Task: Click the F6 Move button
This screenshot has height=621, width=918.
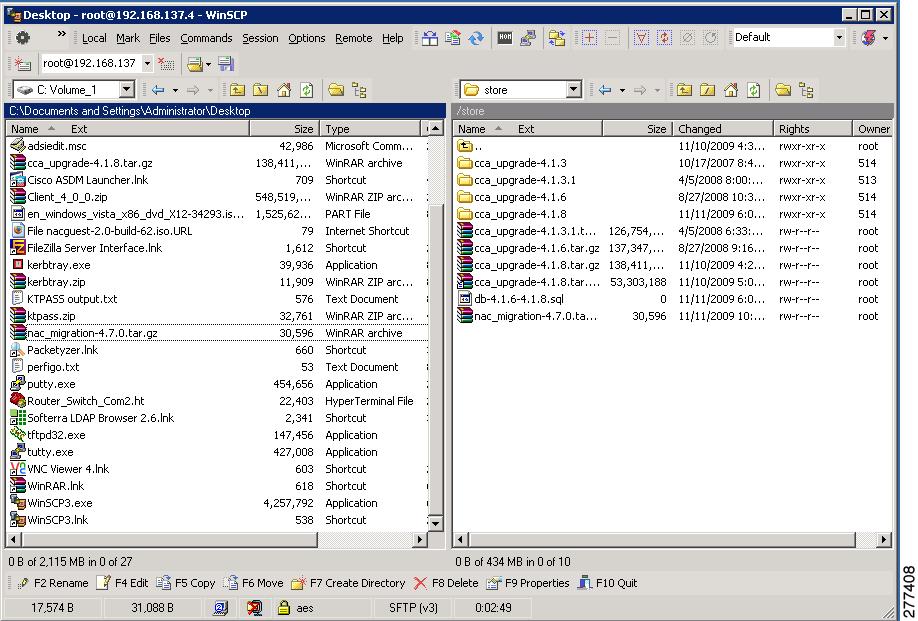Action: [x=254, y=583]
